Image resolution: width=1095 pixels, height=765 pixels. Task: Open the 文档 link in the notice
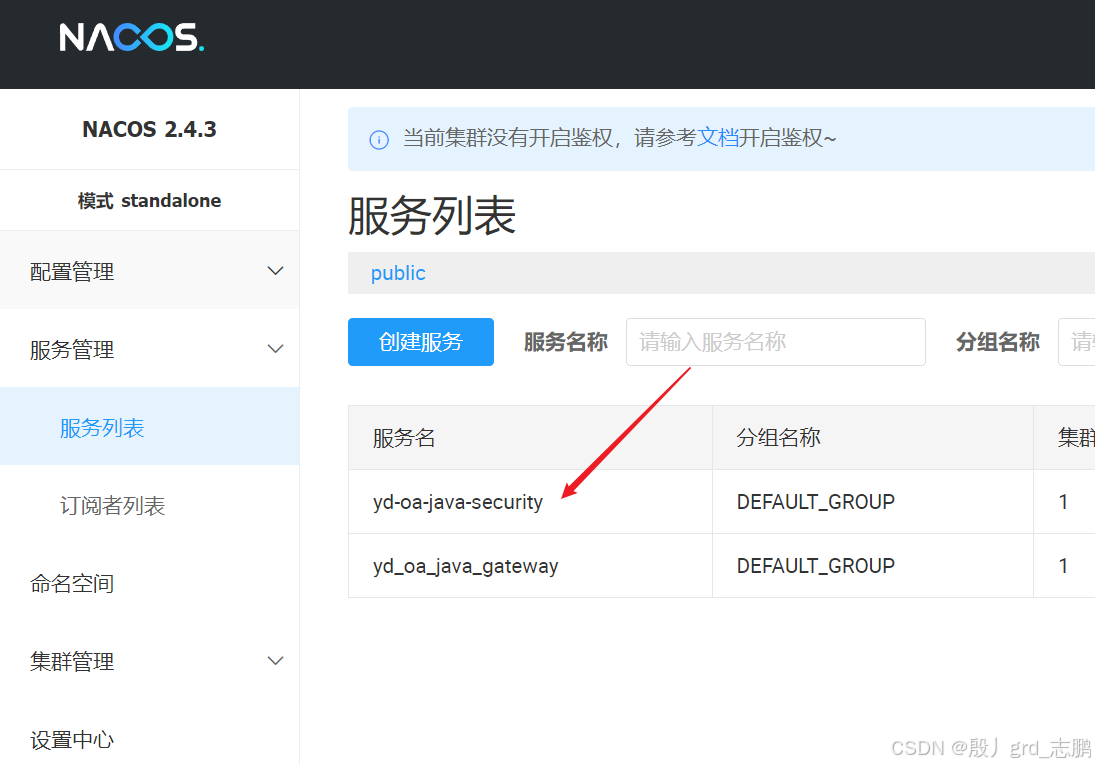click(717, 138)
